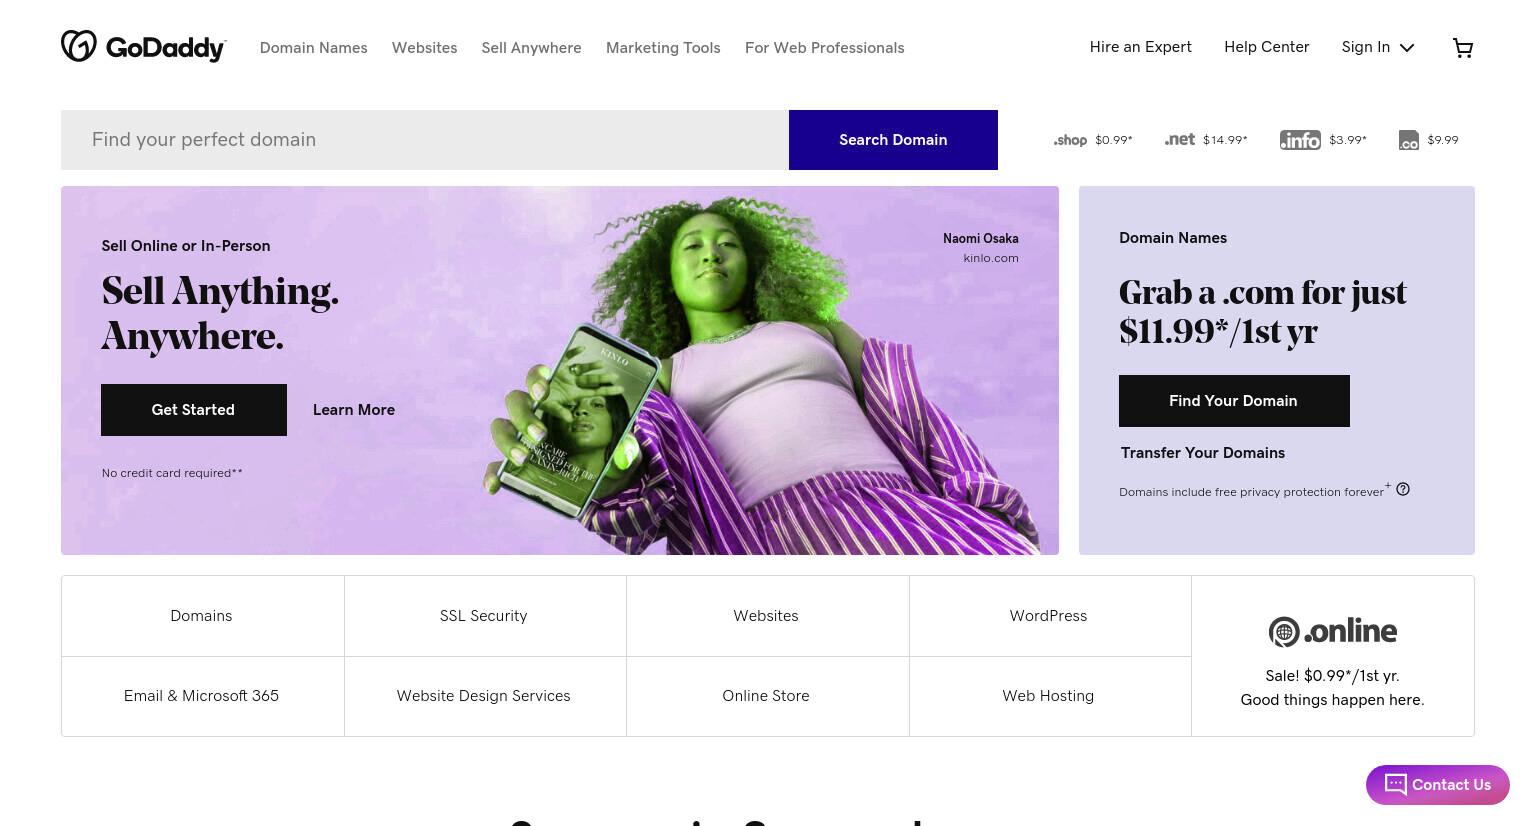Expand the Marketing Tools menu

(663, 48)
